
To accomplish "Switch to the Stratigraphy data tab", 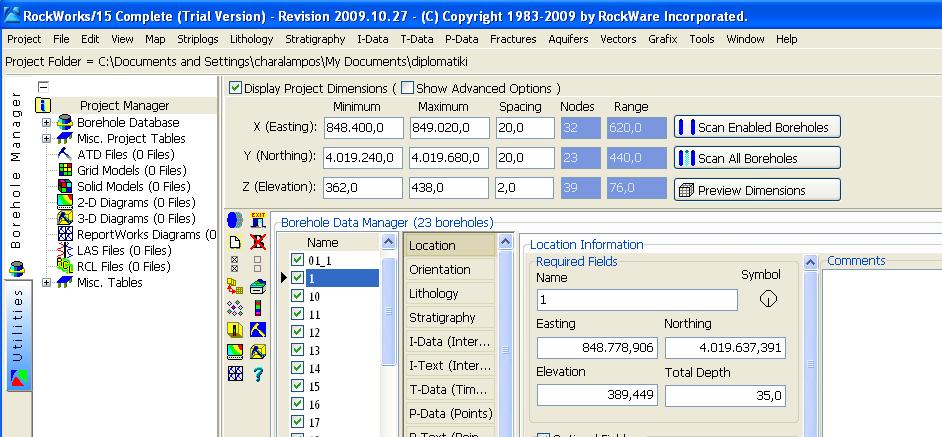I will click(451, 318).
